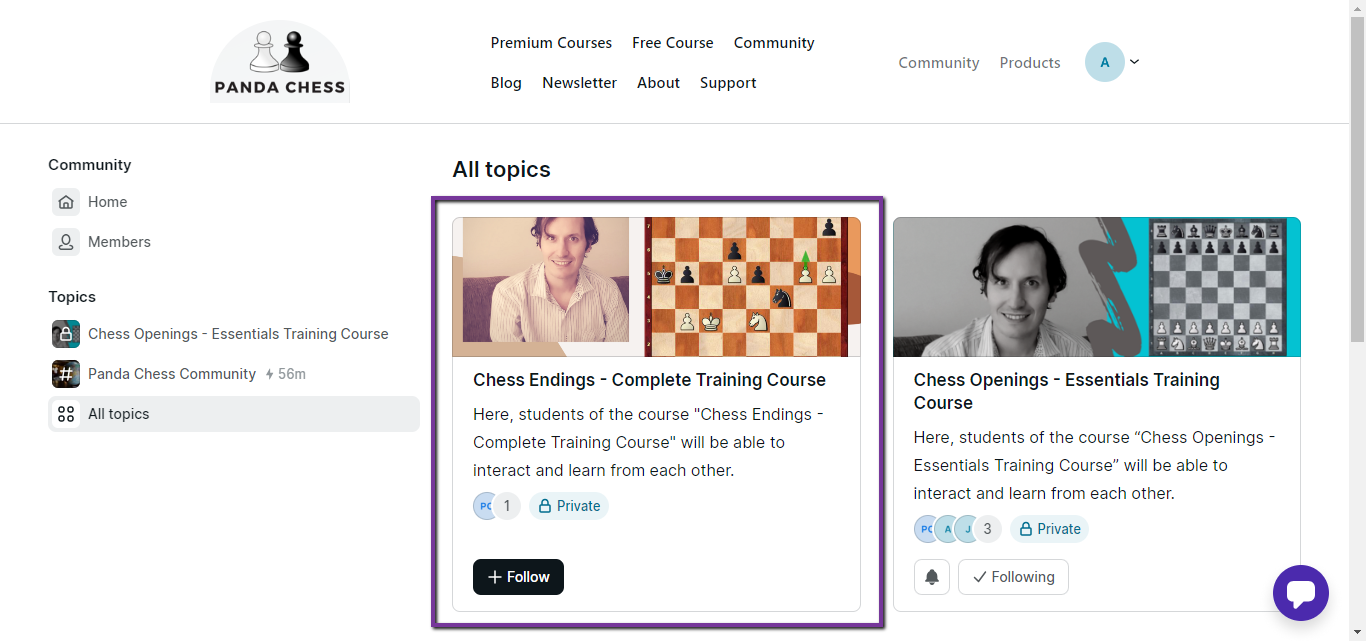Screen dimensions: 1366x641
Task: Click the Panda Chess logo
Action: pyautogui.click(x=280, y=63)
